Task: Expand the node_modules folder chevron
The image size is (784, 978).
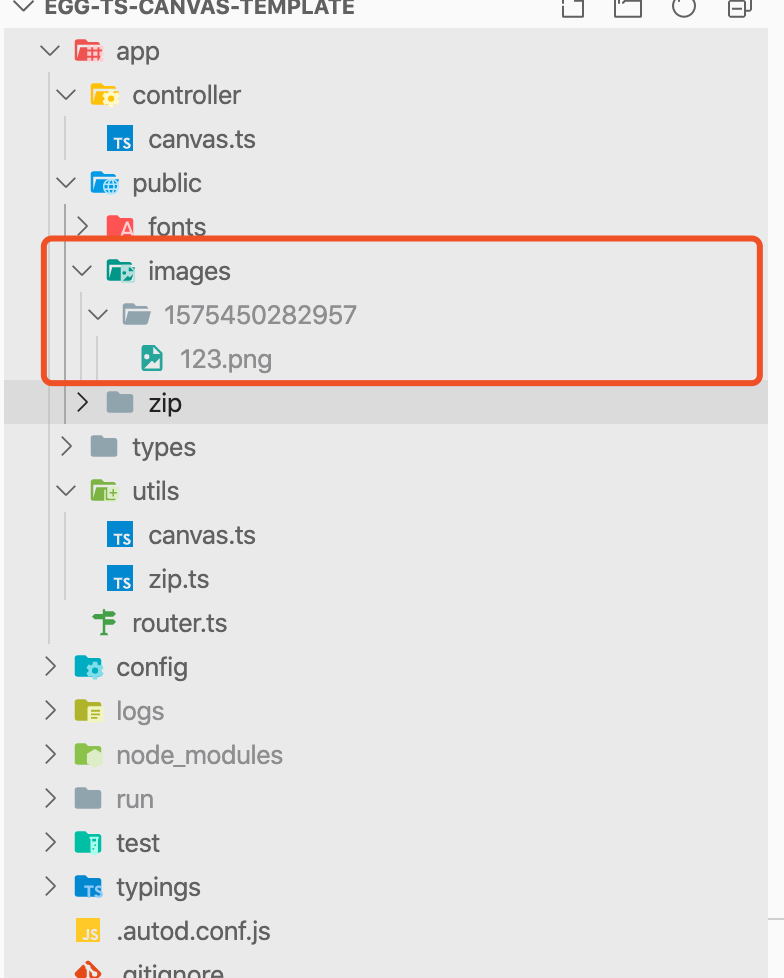Action: click(51, 755)
